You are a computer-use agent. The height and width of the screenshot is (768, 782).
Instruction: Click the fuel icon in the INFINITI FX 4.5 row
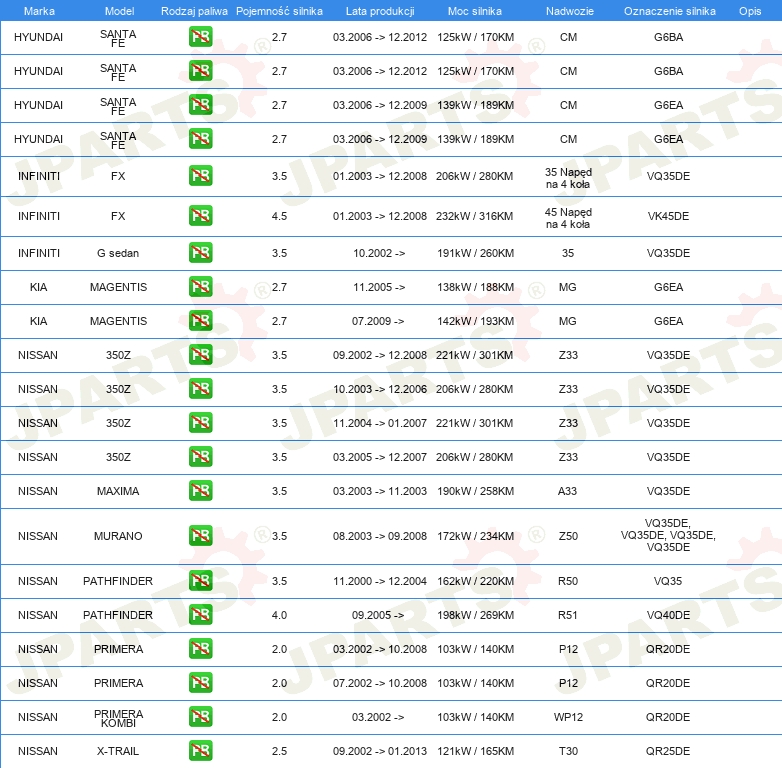point(200,216)
